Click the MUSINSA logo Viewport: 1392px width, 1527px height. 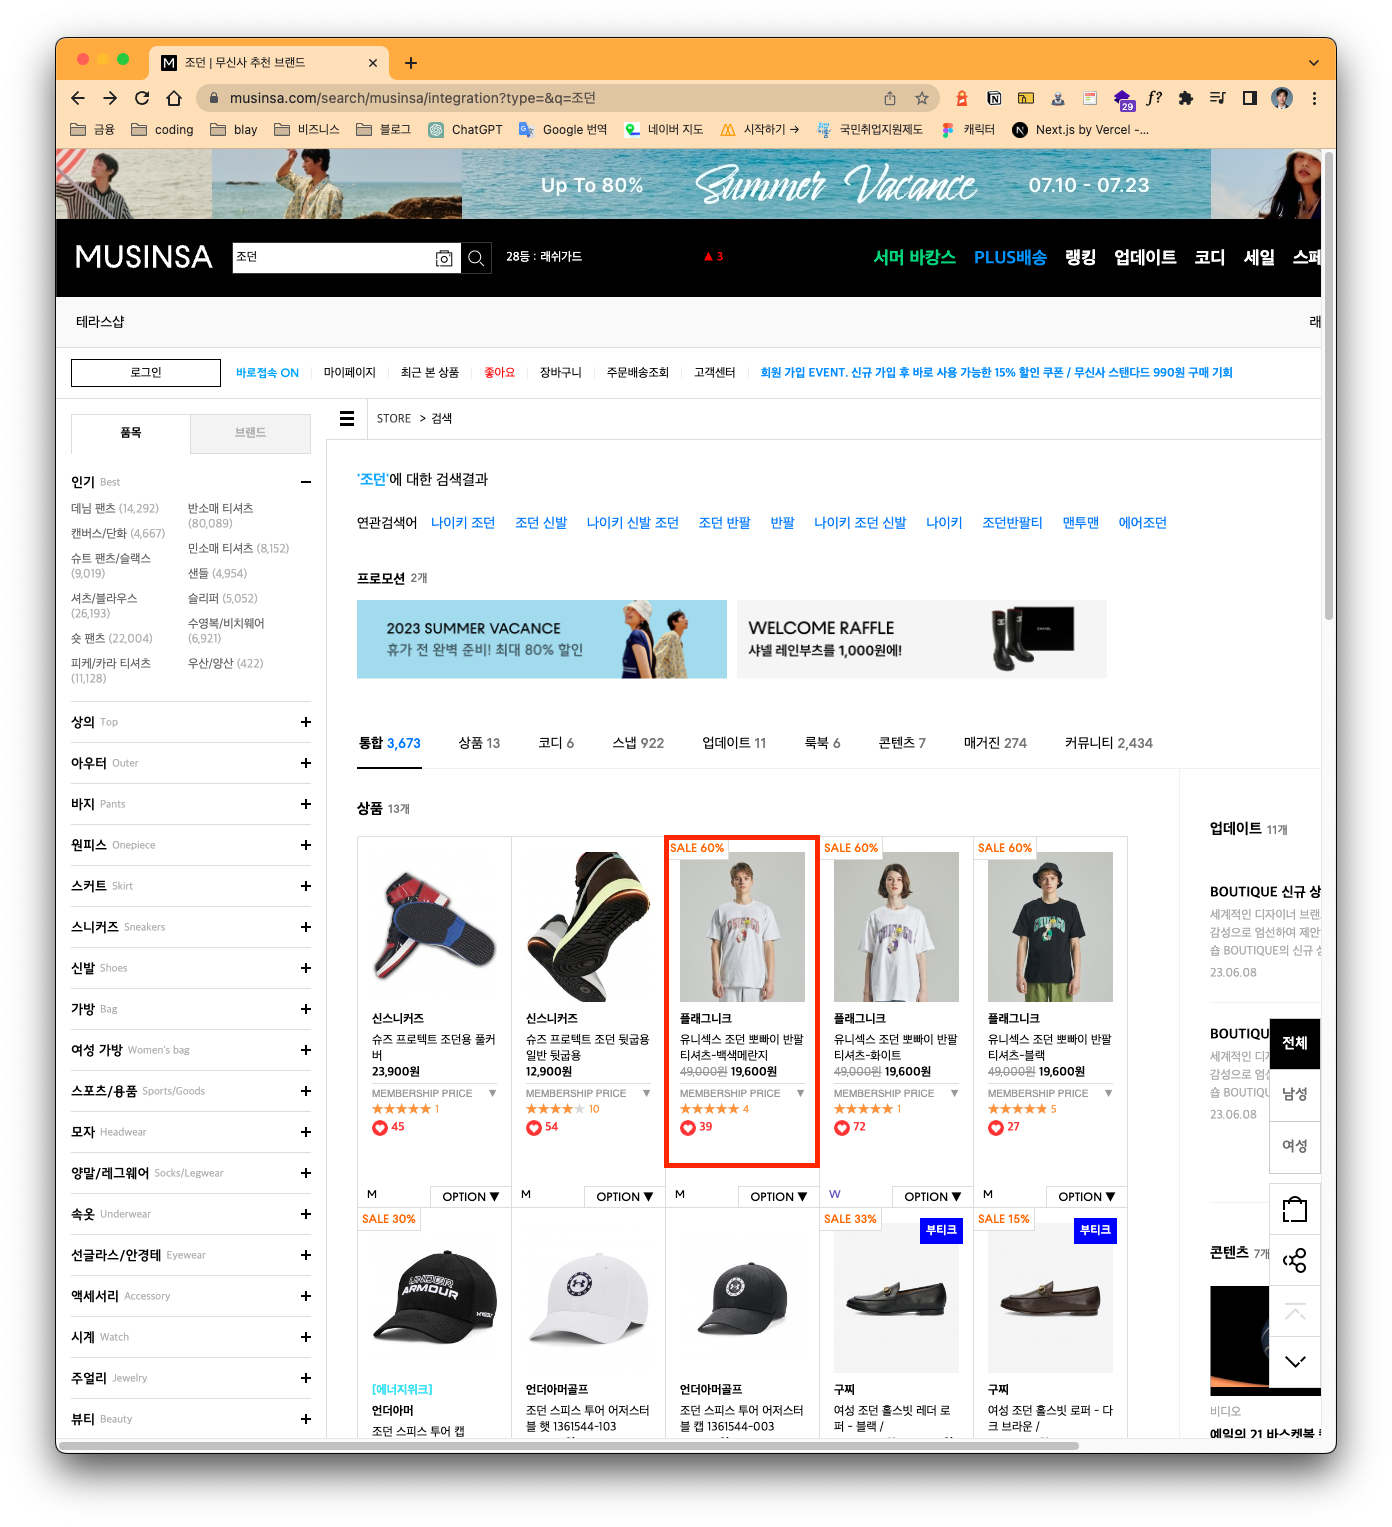(x=144, y=258)
